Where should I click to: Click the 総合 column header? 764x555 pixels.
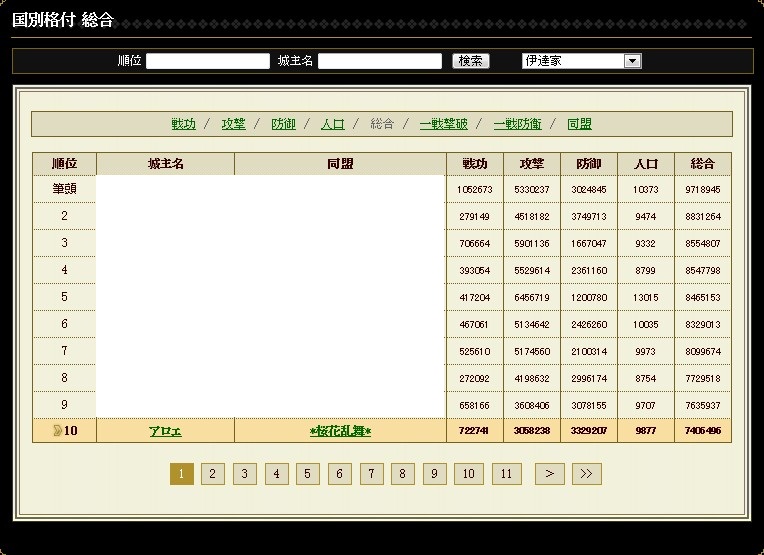pos(703,164)
